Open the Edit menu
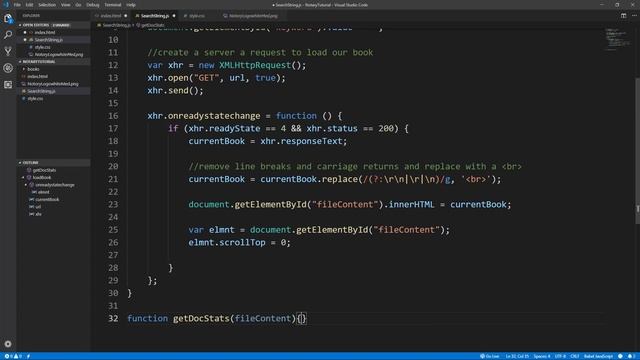The image size is (640, 360). point(29,5)
